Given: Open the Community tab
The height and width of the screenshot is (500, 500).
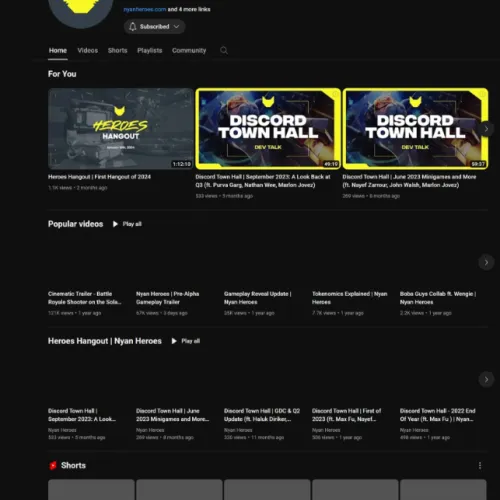Looking at the screenshot, I should pyautogui.click(x=189, y=51).
